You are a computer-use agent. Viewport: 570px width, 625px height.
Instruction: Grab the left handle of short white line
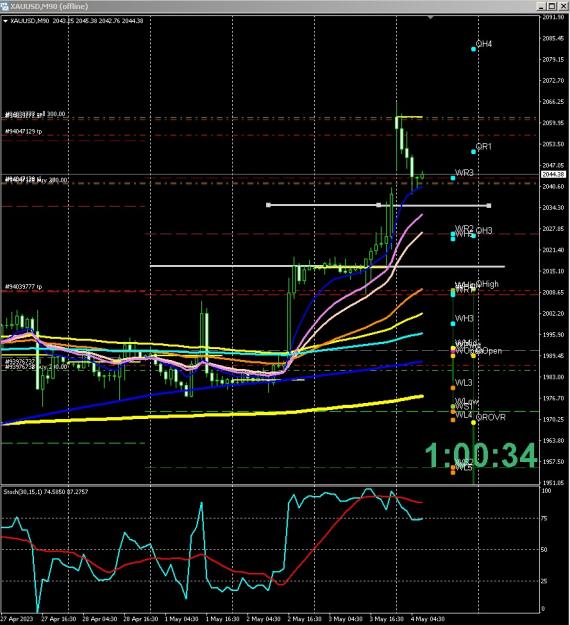point(268,205)
